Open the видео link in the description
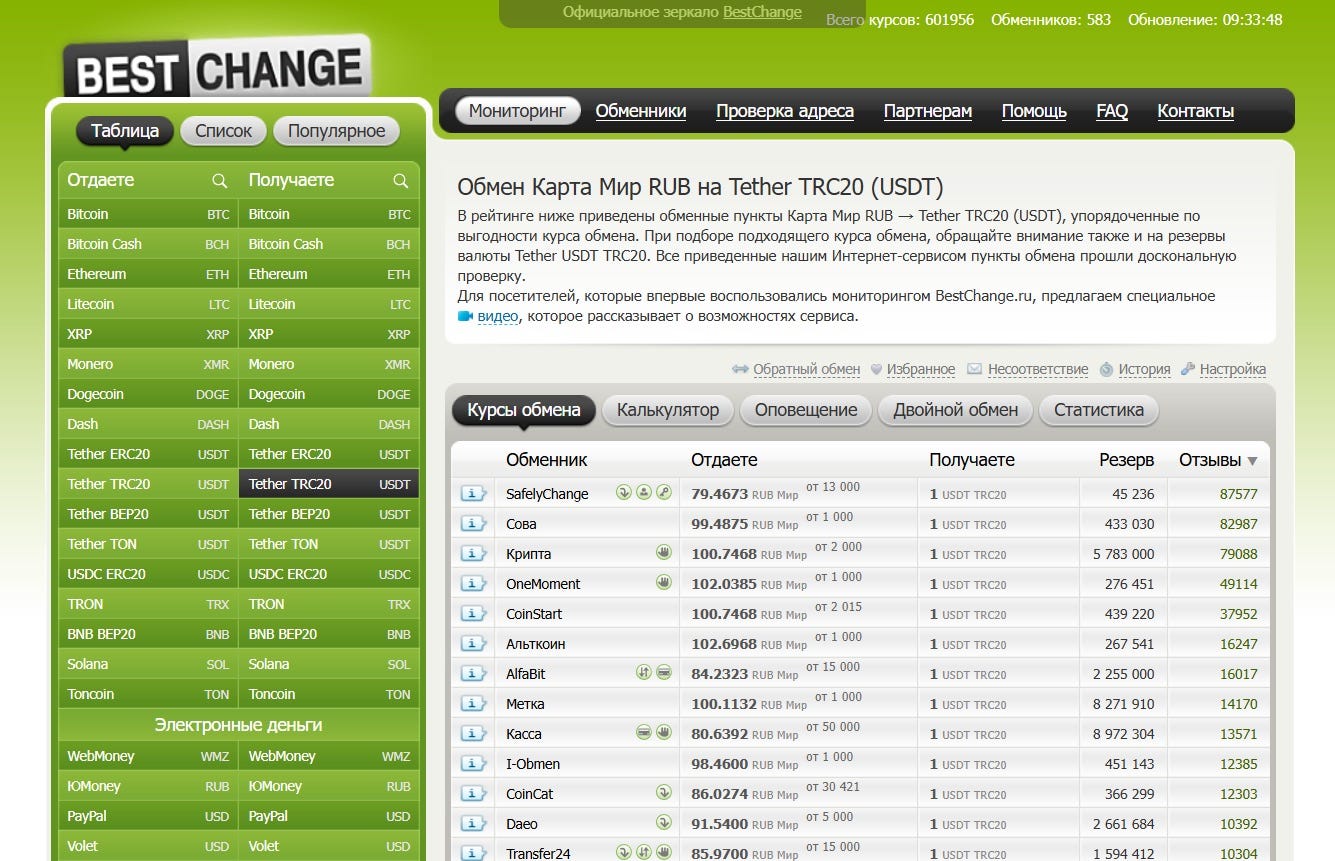Image resolution: width=1335 pixels, height=861 pixels. click(x=498, y=316)
